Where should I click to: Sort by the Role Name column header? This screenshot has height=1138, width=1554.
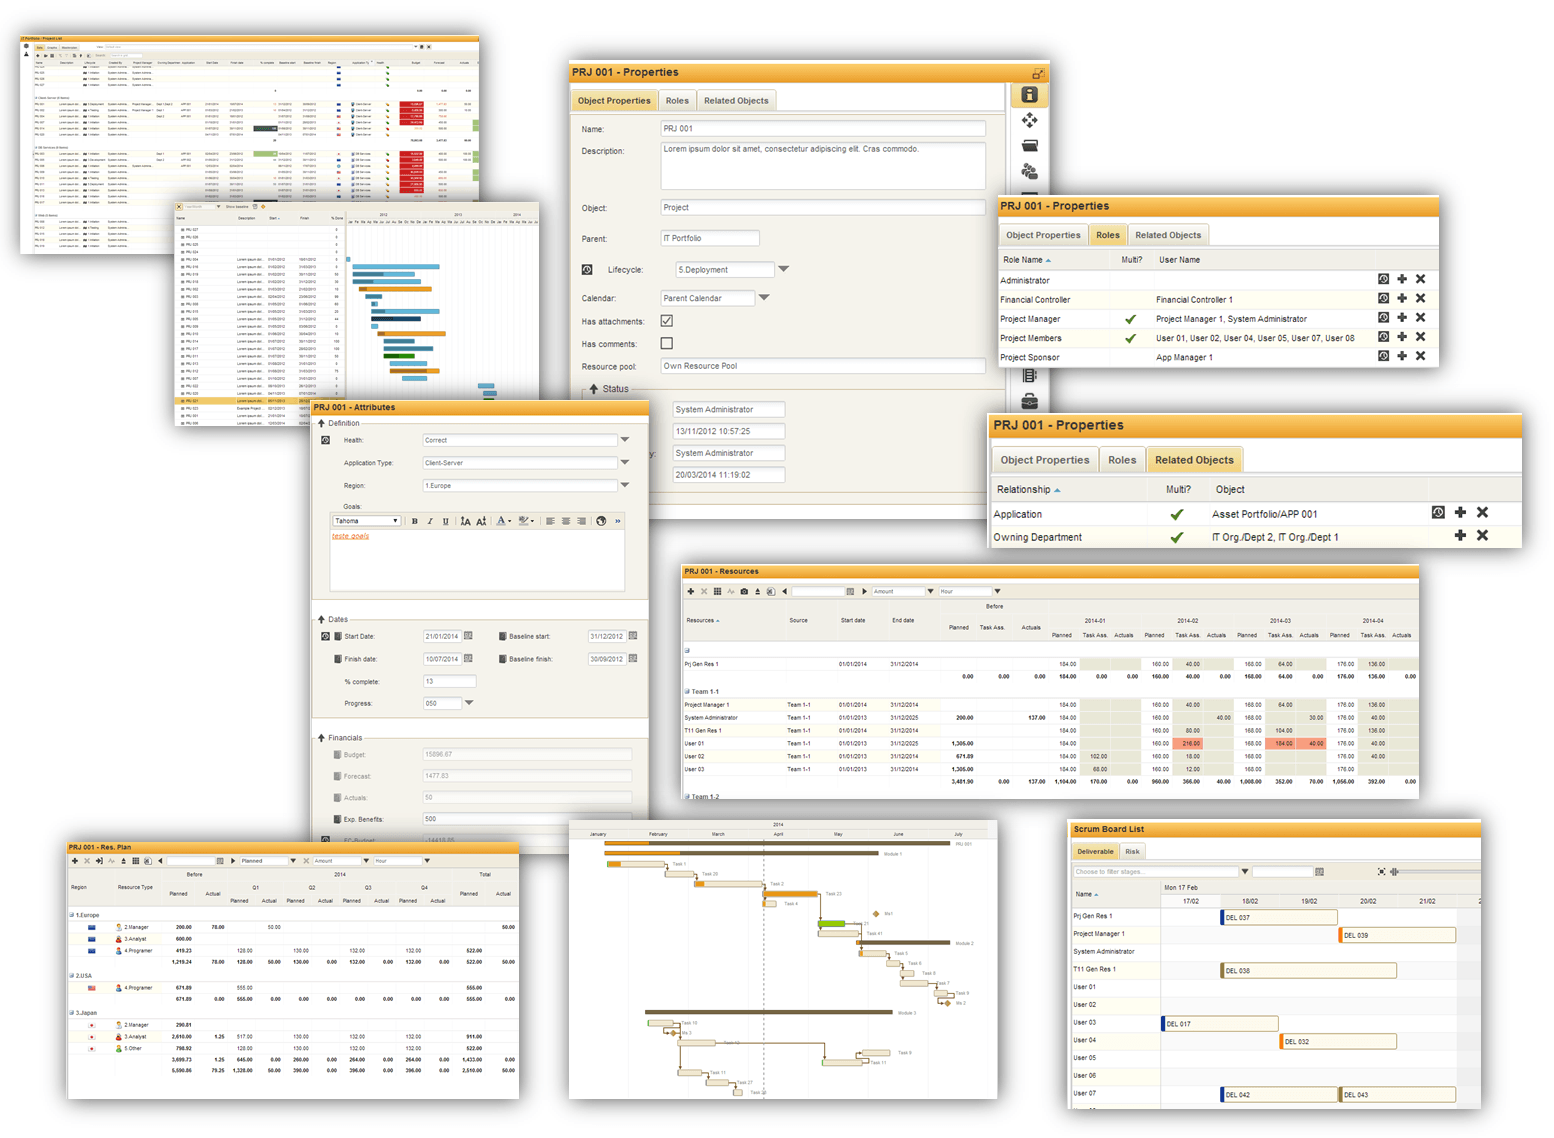tap(1027, 260)
